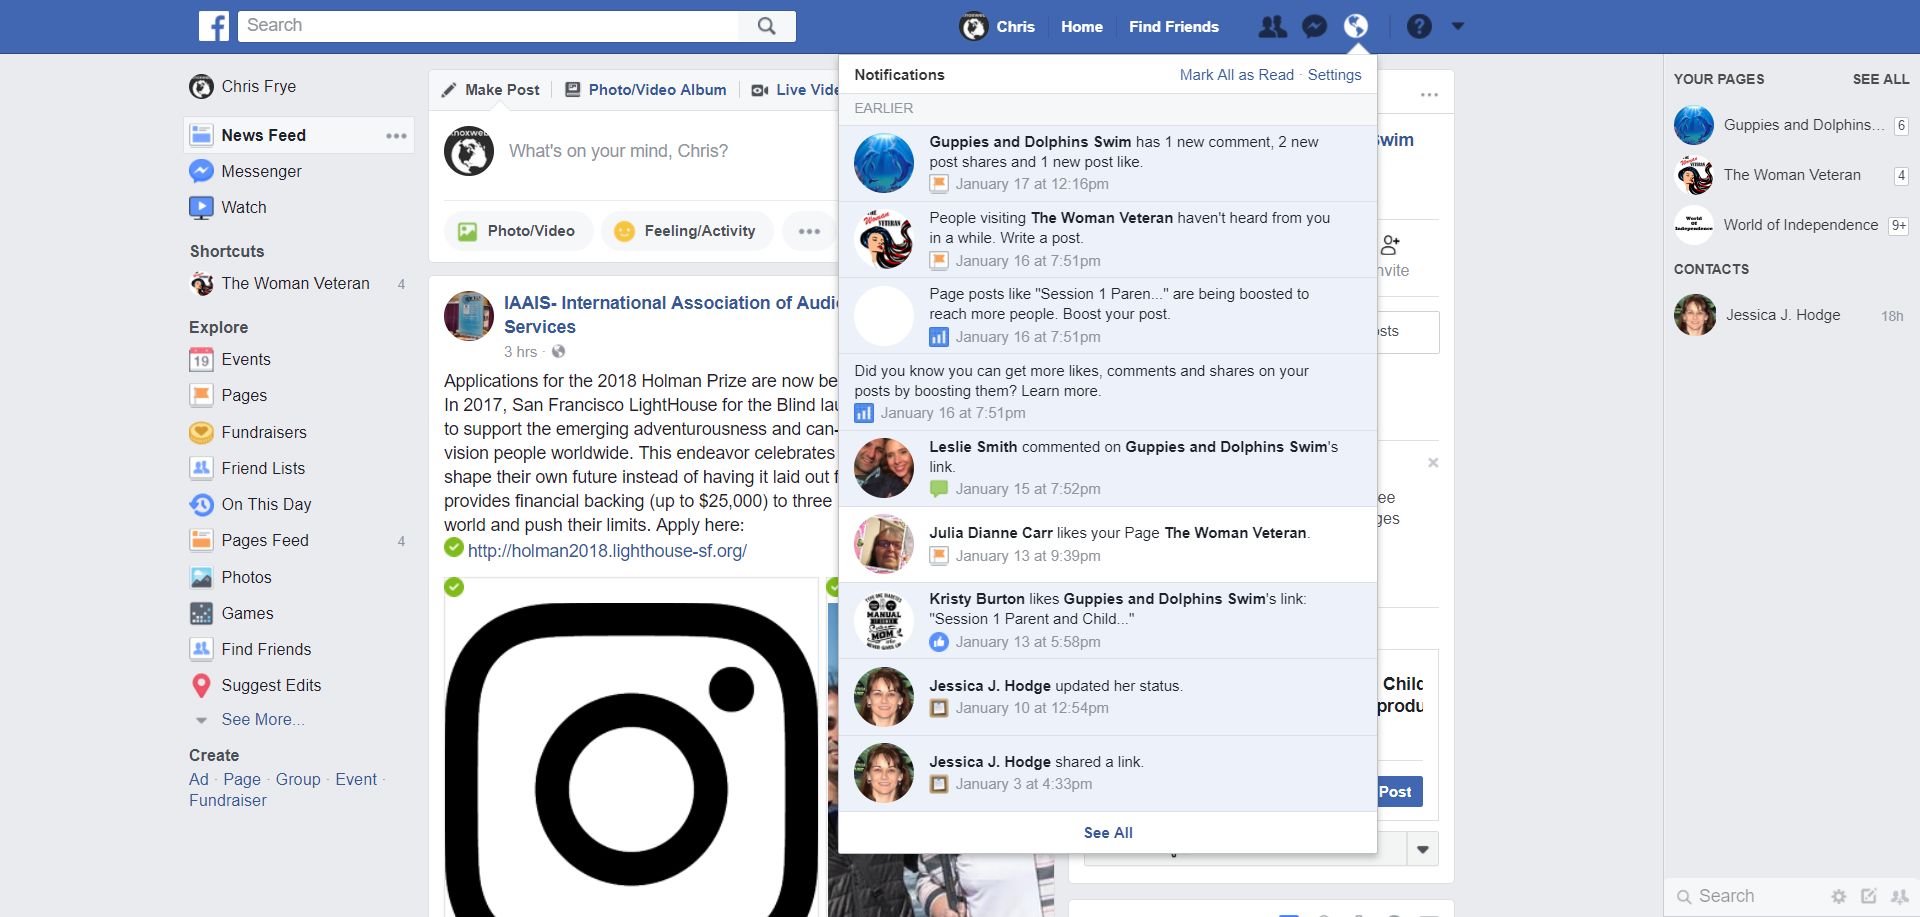The image size is (1920, 917).
Task: Open News Feed options ellipsis
Action: (x=396, y=136)
